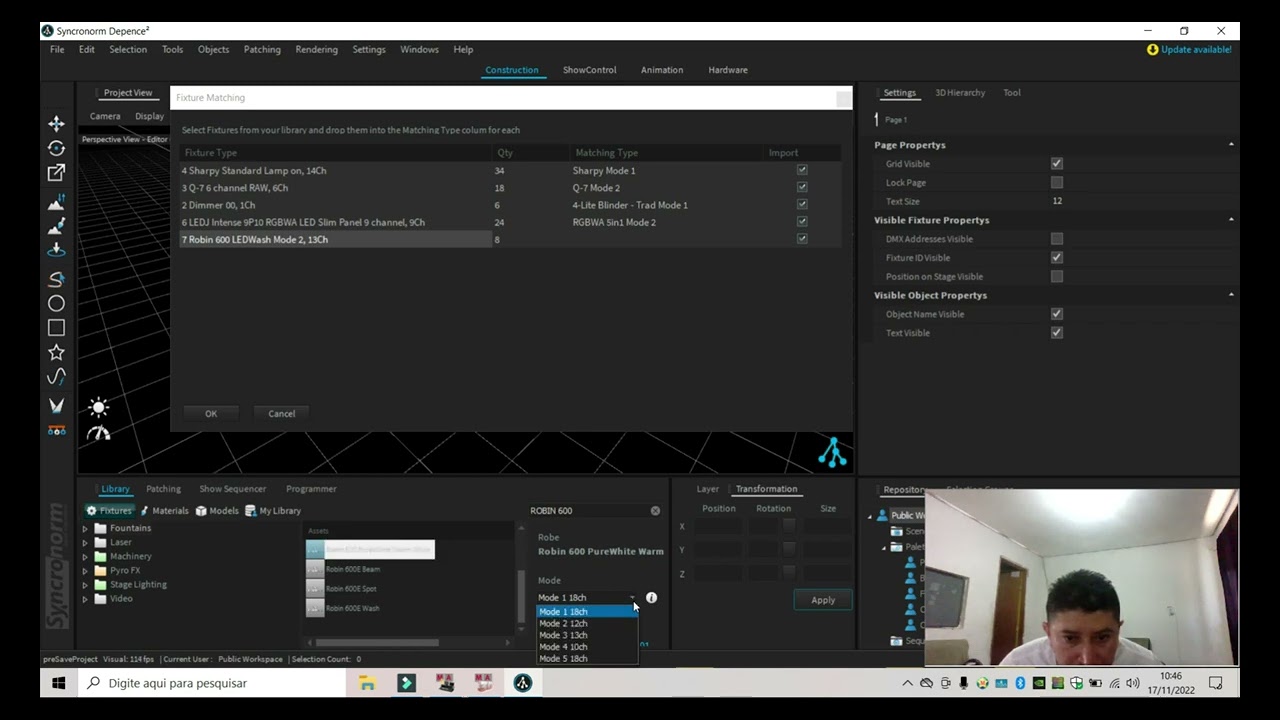The height and width of the screenshot is (720, 1280).
Task: Click the speedometer performance icon in viewport
Action: (98, 433)
